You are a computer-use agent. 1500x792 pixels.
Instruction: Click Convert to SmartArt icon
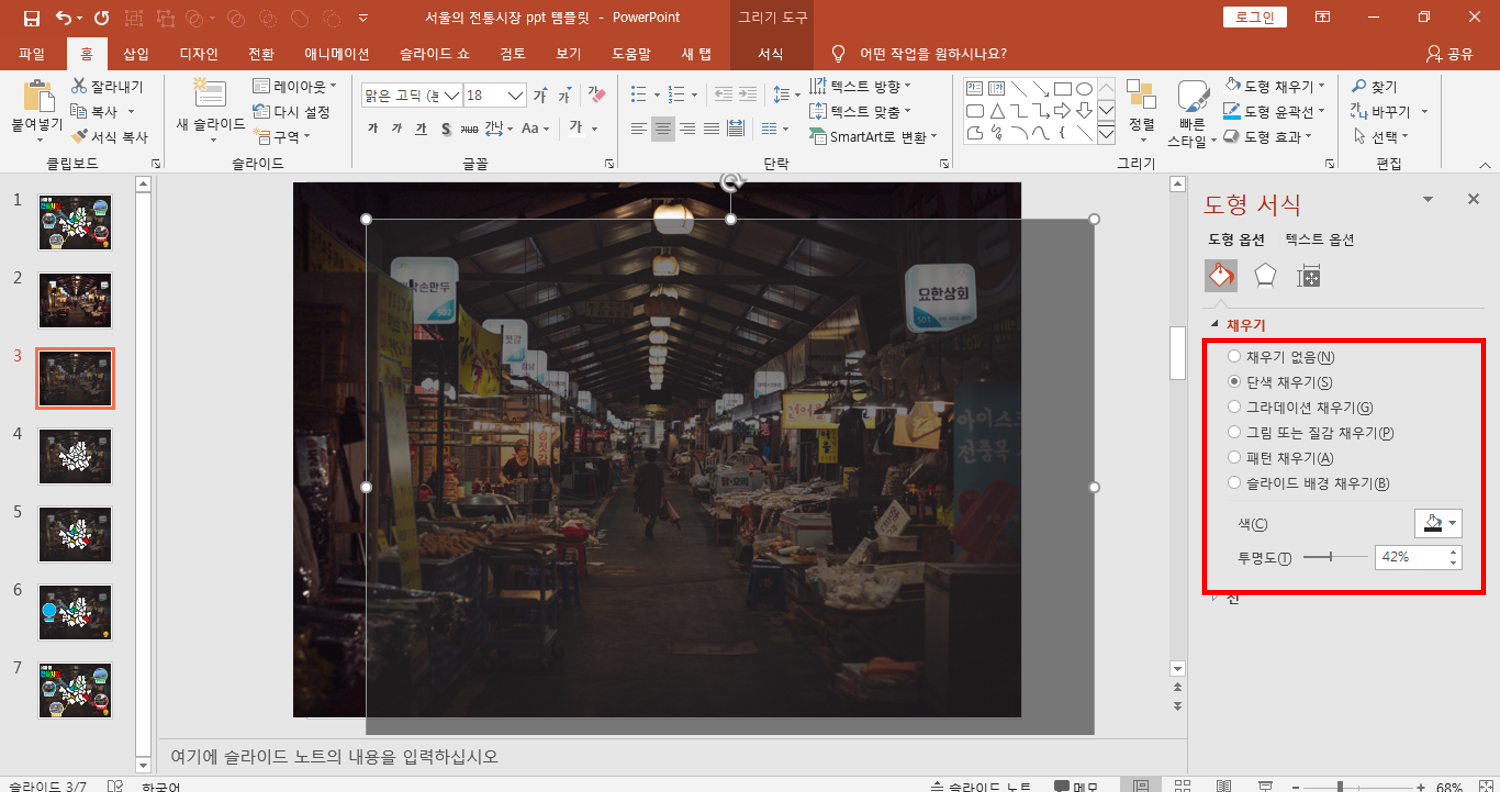coord(816,137)
